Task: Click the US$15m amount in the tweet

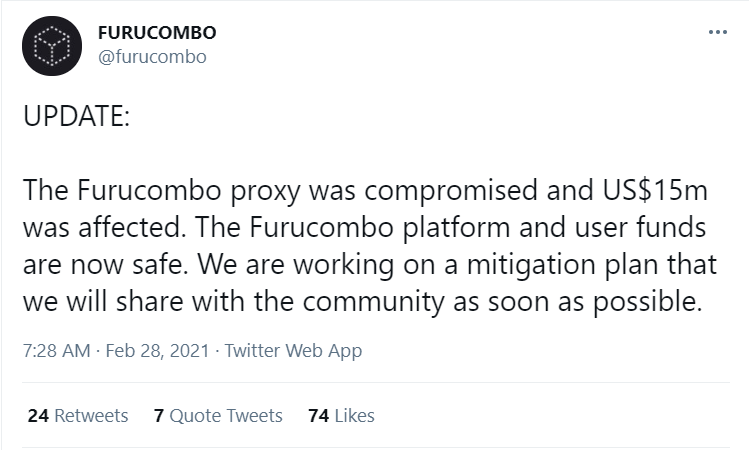Action: click(656, 190)
